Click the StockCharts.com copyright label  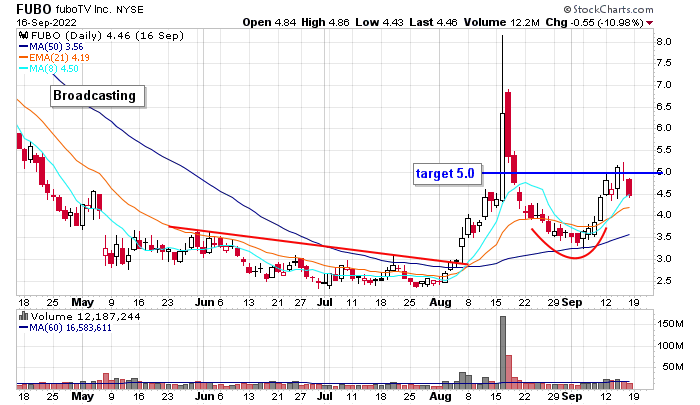[x=608, y=9]
